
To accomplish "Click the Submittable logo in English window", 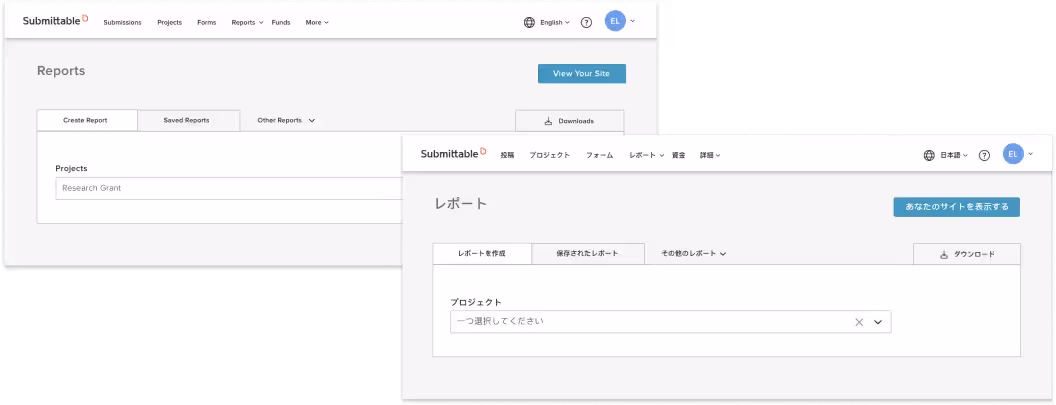I will point(56,21).
